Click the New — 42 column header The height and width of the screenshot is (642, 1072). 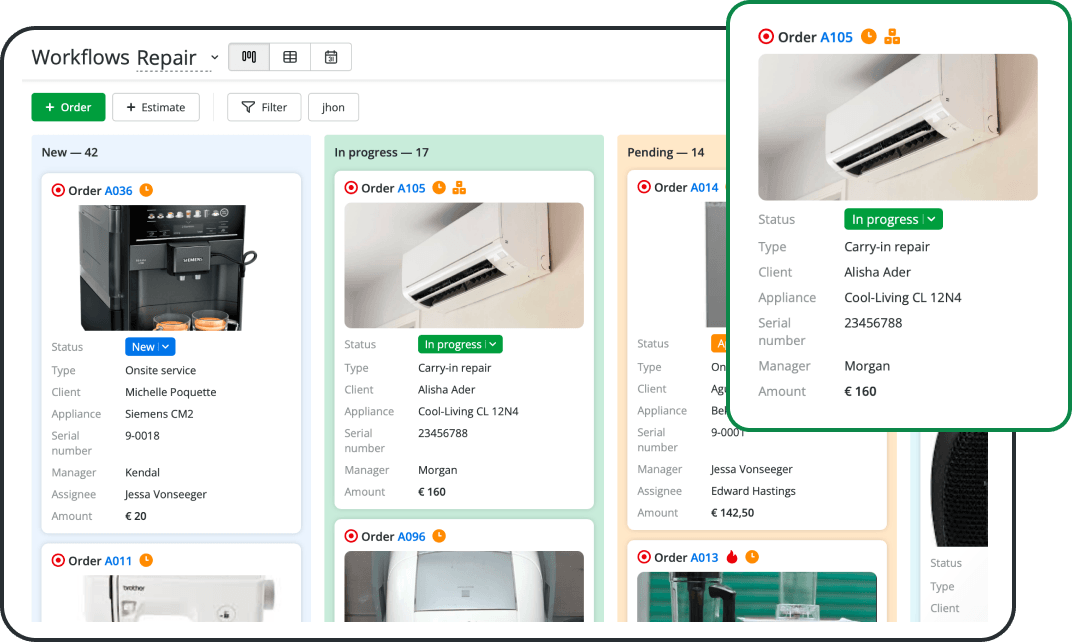[70, 152]
